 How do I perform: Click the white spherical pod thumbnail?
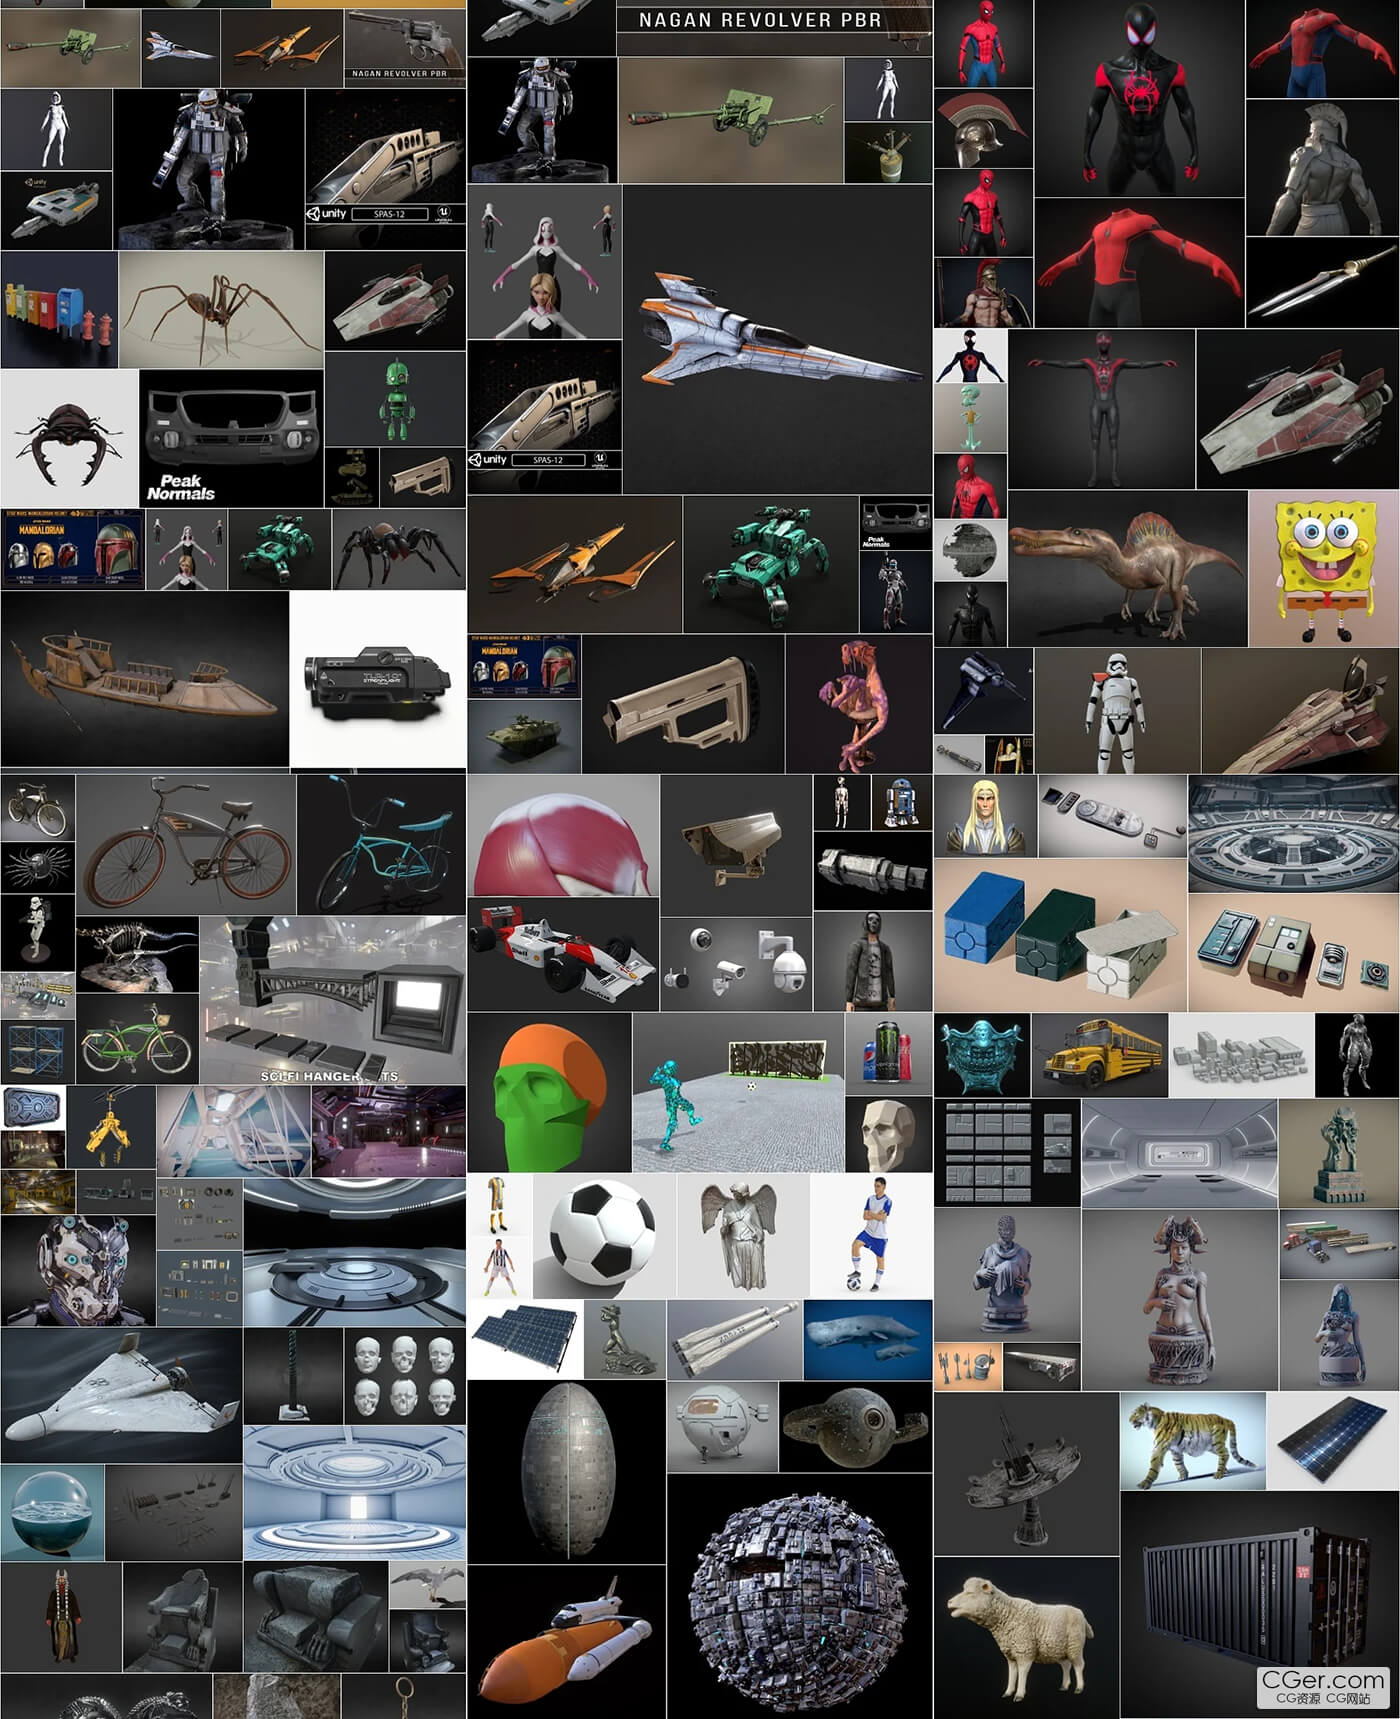pyautogui.click(x=721, y=1426)
